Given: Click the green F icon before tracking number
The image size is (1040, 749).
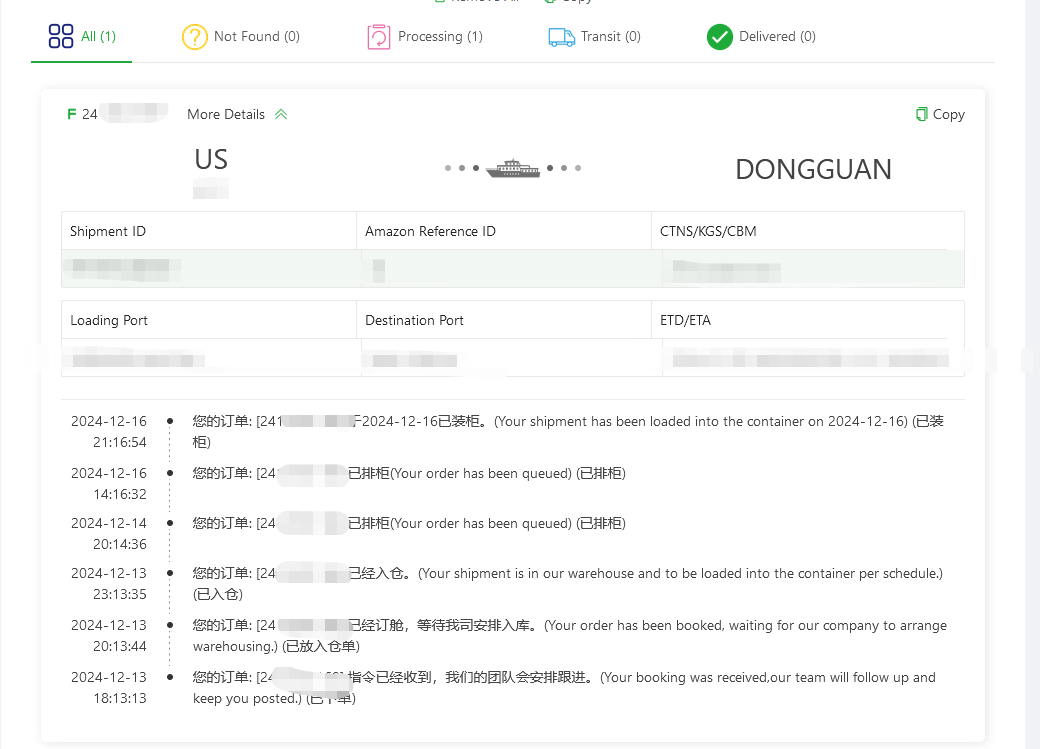Looking at the screenshot, I should pos(71,114).
